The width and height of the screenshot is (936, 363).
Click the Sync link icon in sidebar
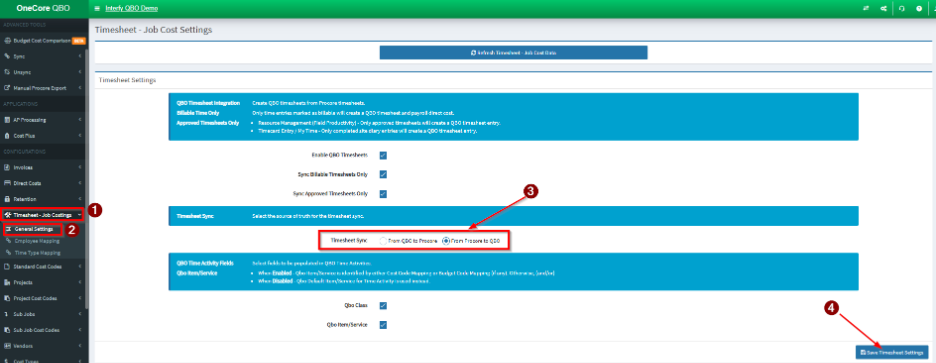7,56
